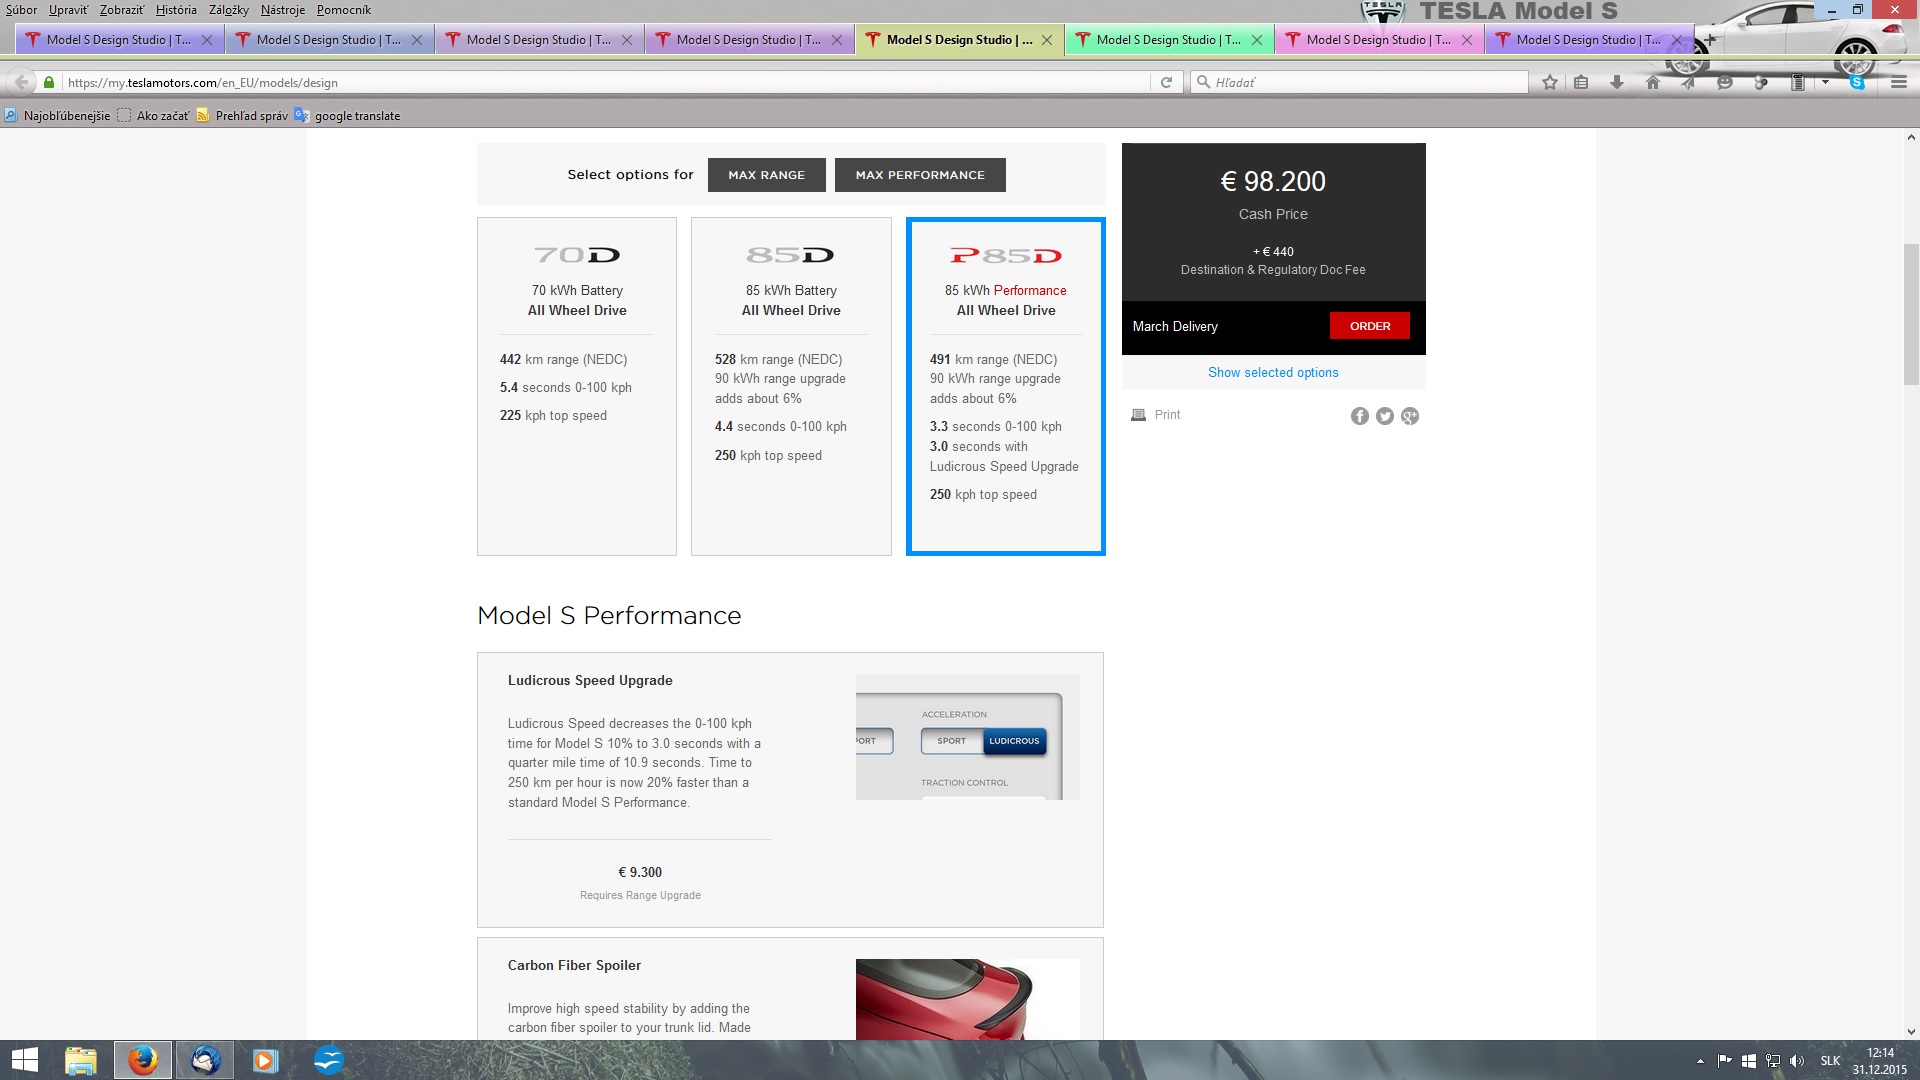Open the Ako začať bookmark
Viewport: 1920px width, 1080px height.
click(x=153, y=116)
